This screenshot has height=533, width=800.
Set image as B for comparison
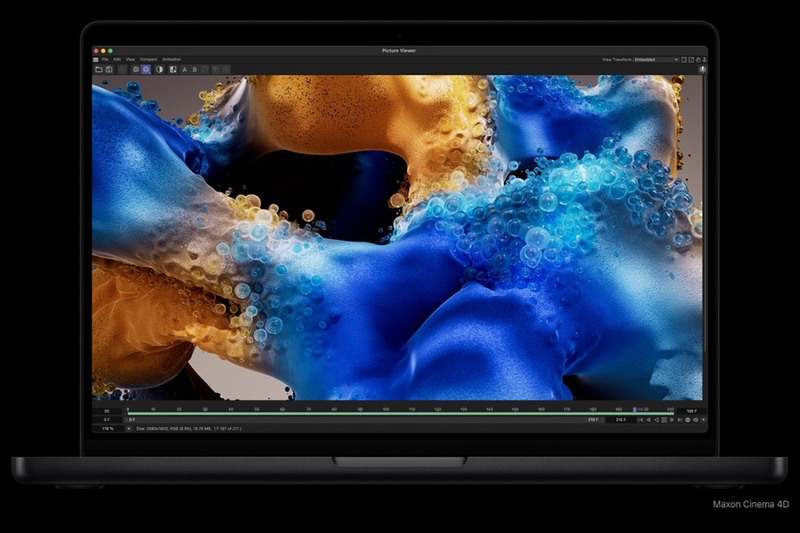(x=194, y=70)
